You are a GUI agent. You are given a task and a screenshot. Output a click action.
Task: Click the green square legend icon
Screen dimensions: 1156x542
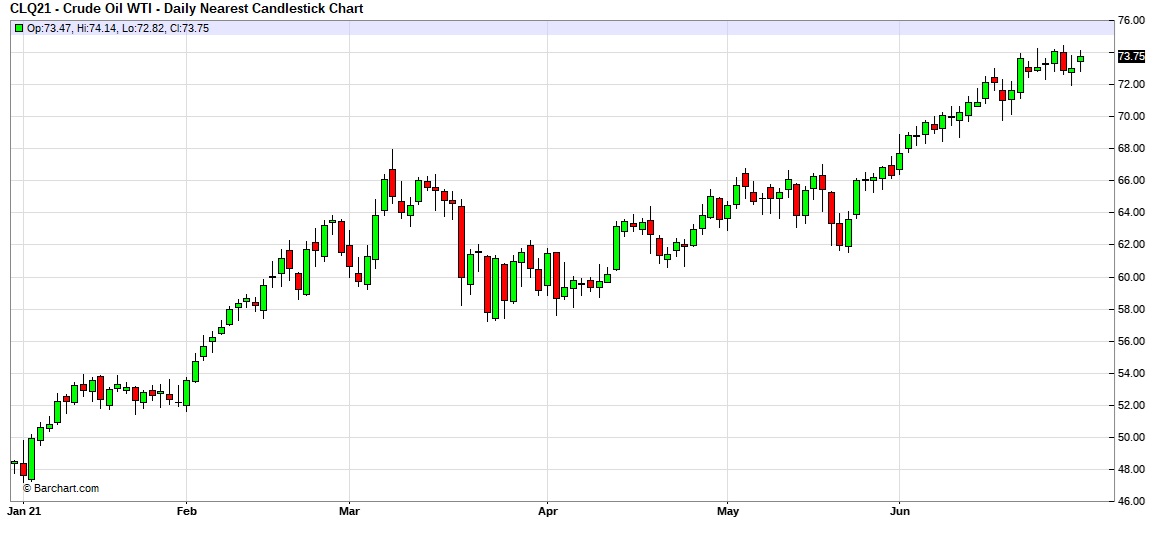click(19, 28)
